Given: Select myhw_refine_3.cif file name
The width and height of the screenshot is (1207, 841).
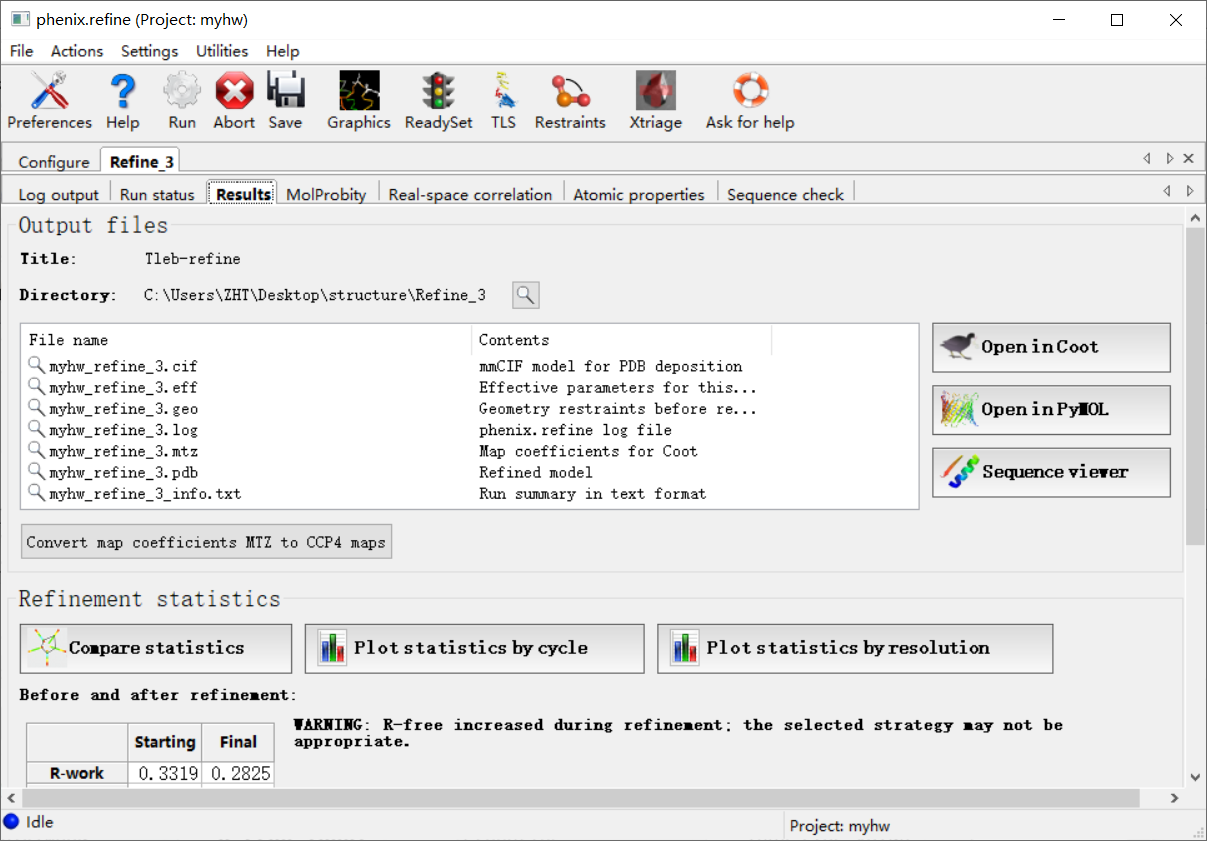Looking at the screenshot, I should coord(123,366).
